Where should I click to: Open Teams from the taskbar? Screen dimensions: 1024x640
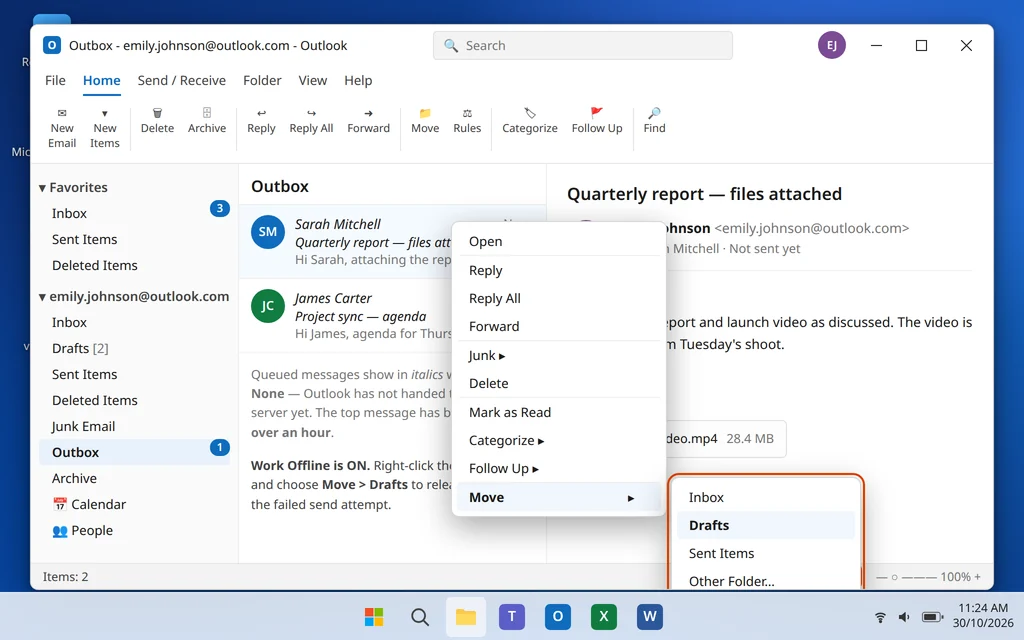click(512, 616)
